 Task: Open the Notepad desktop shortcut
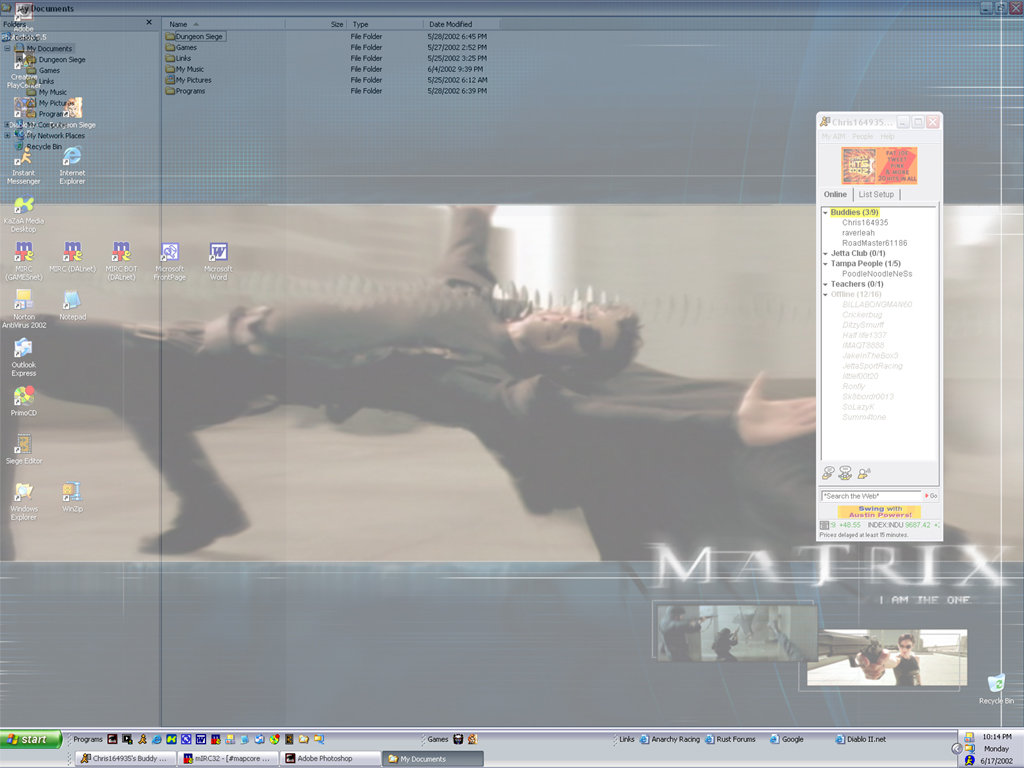point(72,306)
